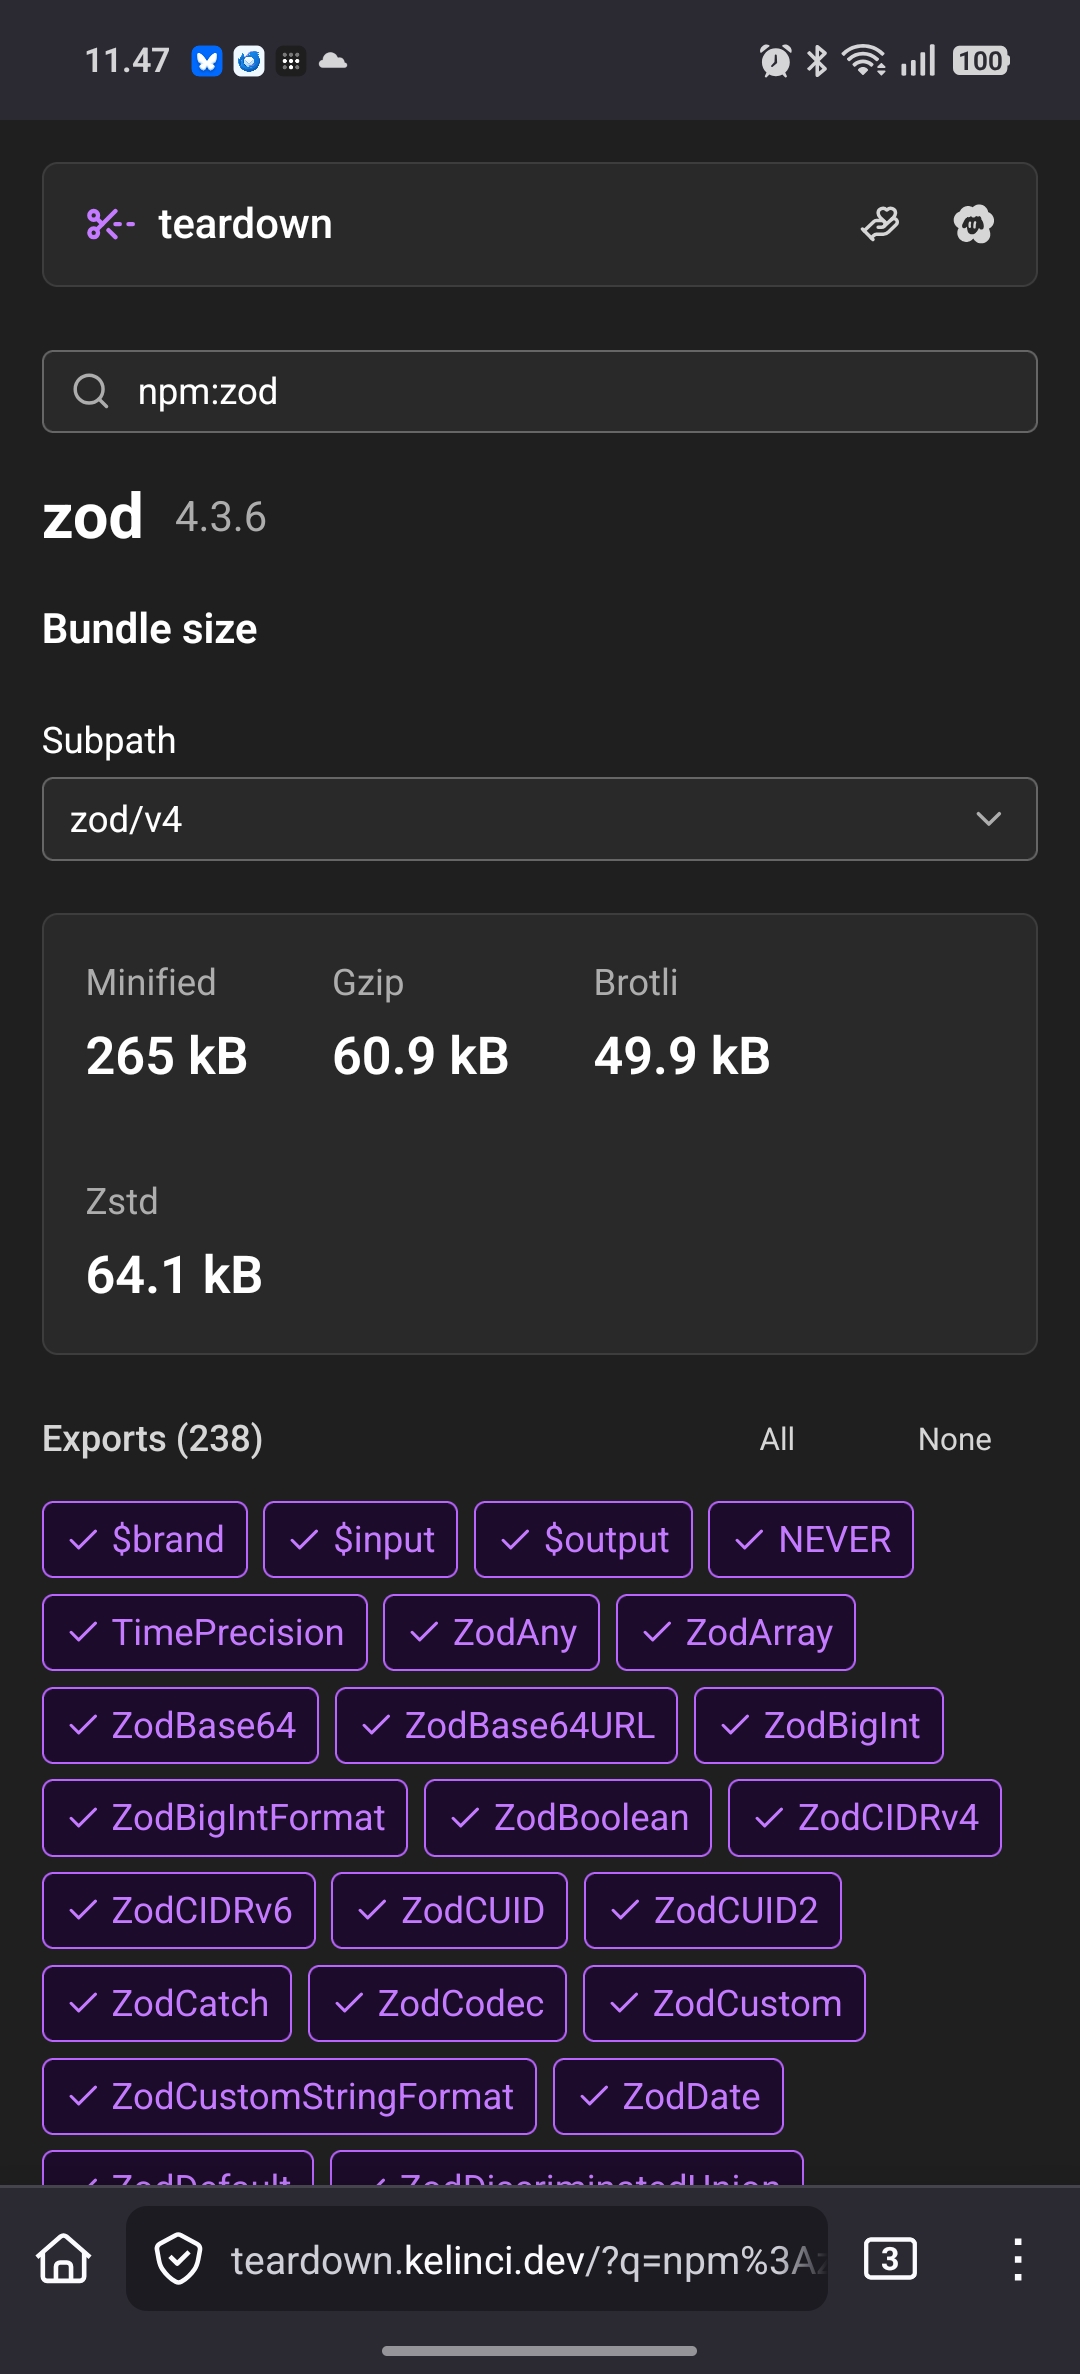Image resolution: width=1080 pixels, height=2374 pixels.
Task: Tap the browser home icon
Action: pyautogui.click(x=64, y=2259)
